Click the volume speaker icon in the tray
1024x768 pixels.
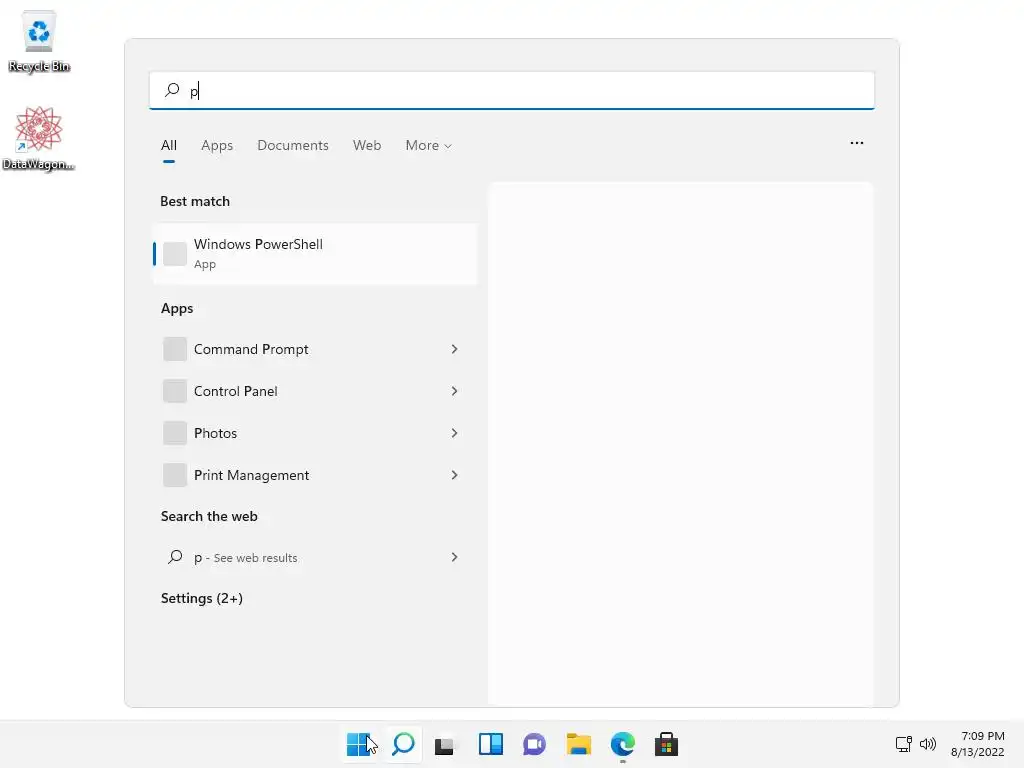click(x=928, y=744)
